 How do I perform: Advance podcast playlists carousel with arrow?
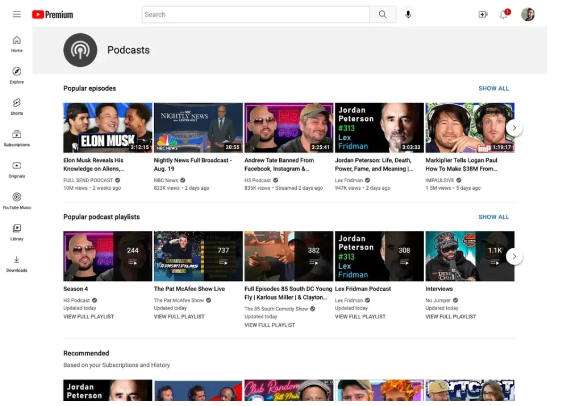(514, 256)
